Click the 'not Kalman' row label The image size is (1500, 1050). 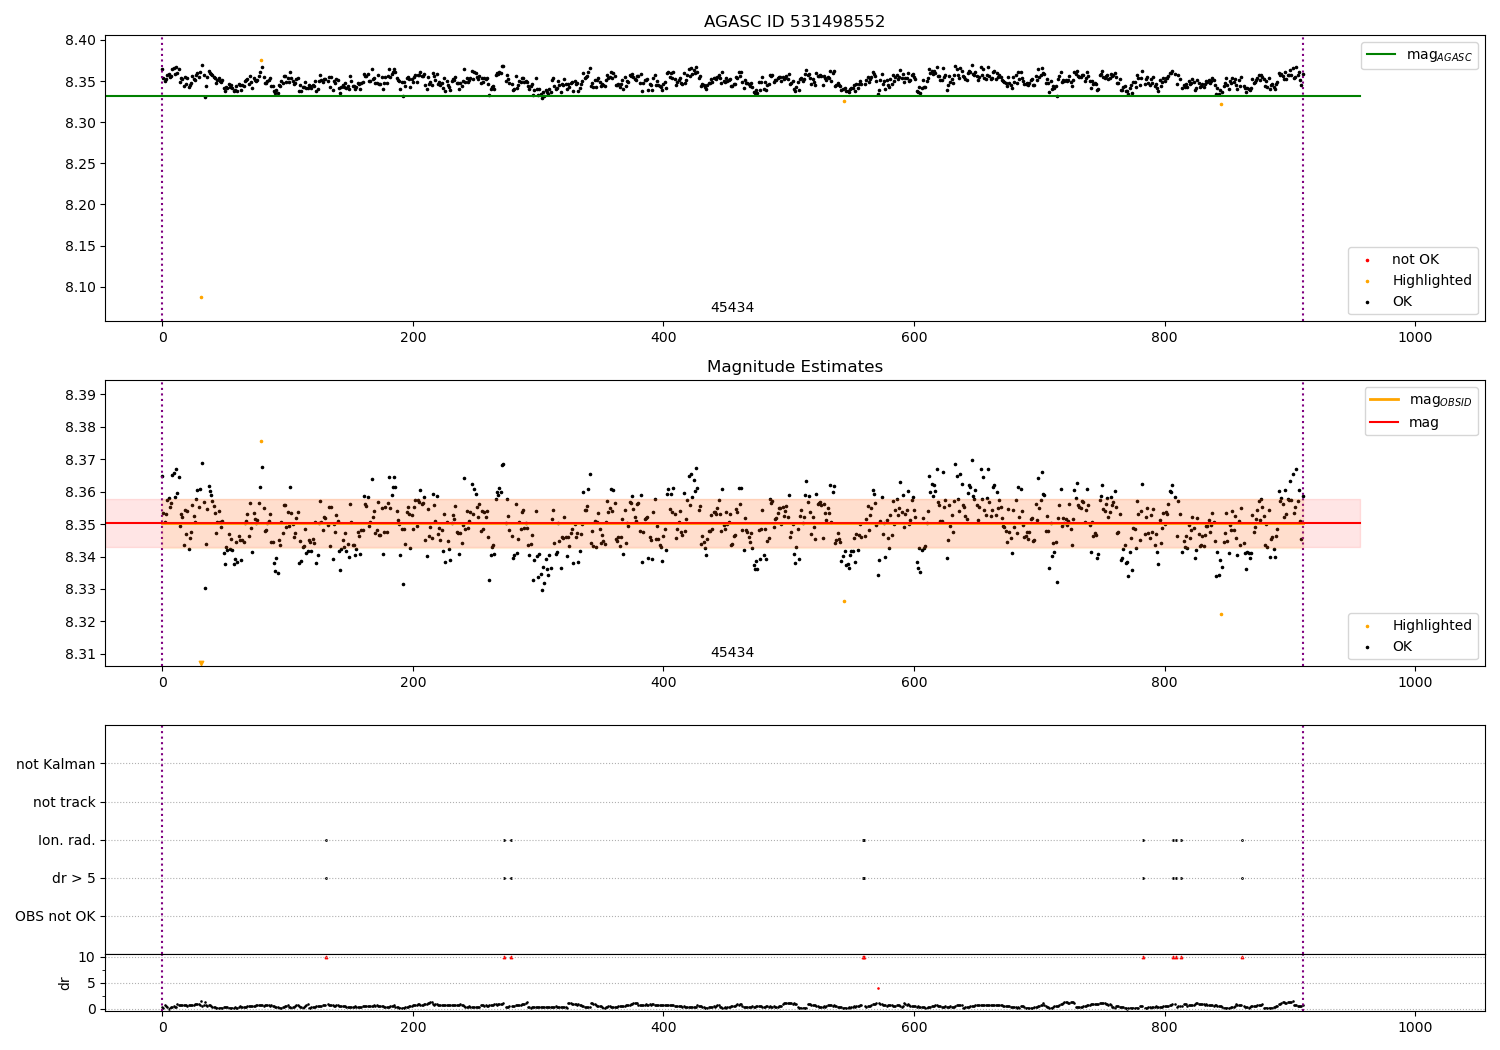[56, 764]
